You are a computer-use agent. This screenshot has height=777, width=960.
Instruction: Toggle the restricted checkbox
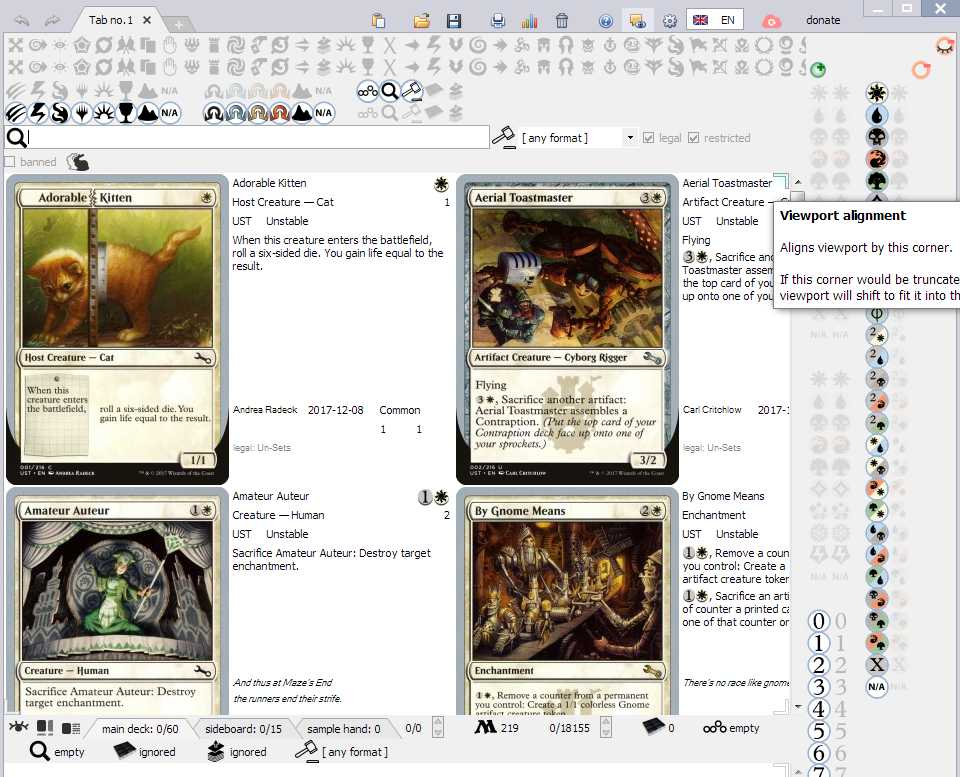694,138
